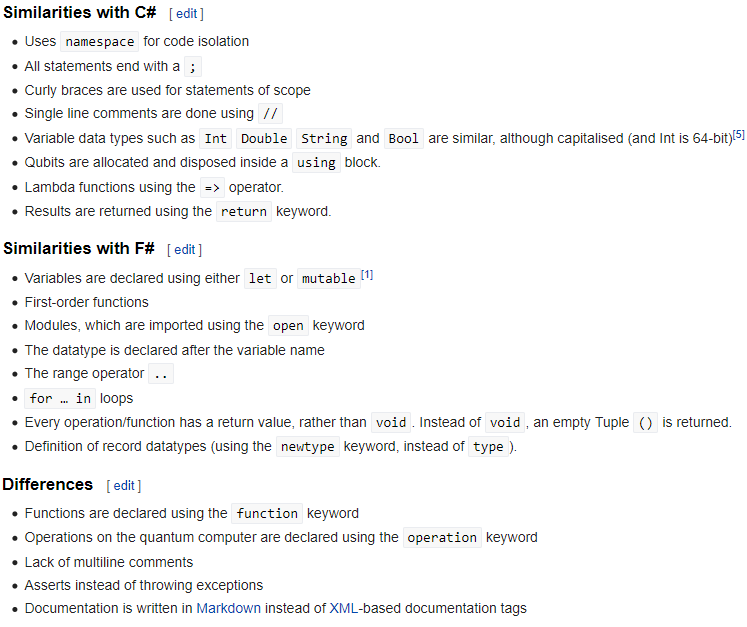Click the open code keyword
Screen dimensions: 747x627
(288, 326)
